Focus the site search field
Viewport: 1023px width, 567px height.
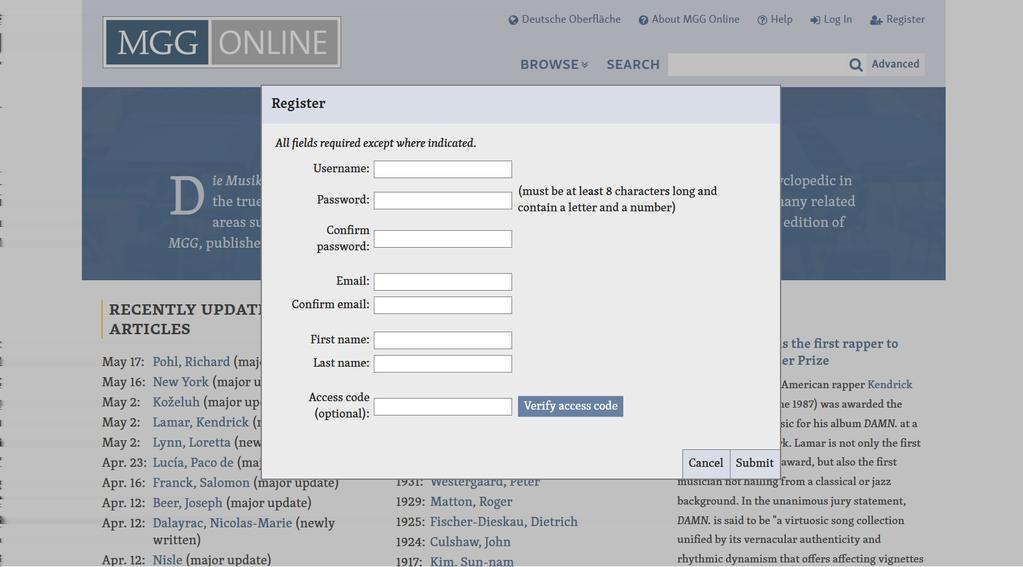click(x=757, y=65)
